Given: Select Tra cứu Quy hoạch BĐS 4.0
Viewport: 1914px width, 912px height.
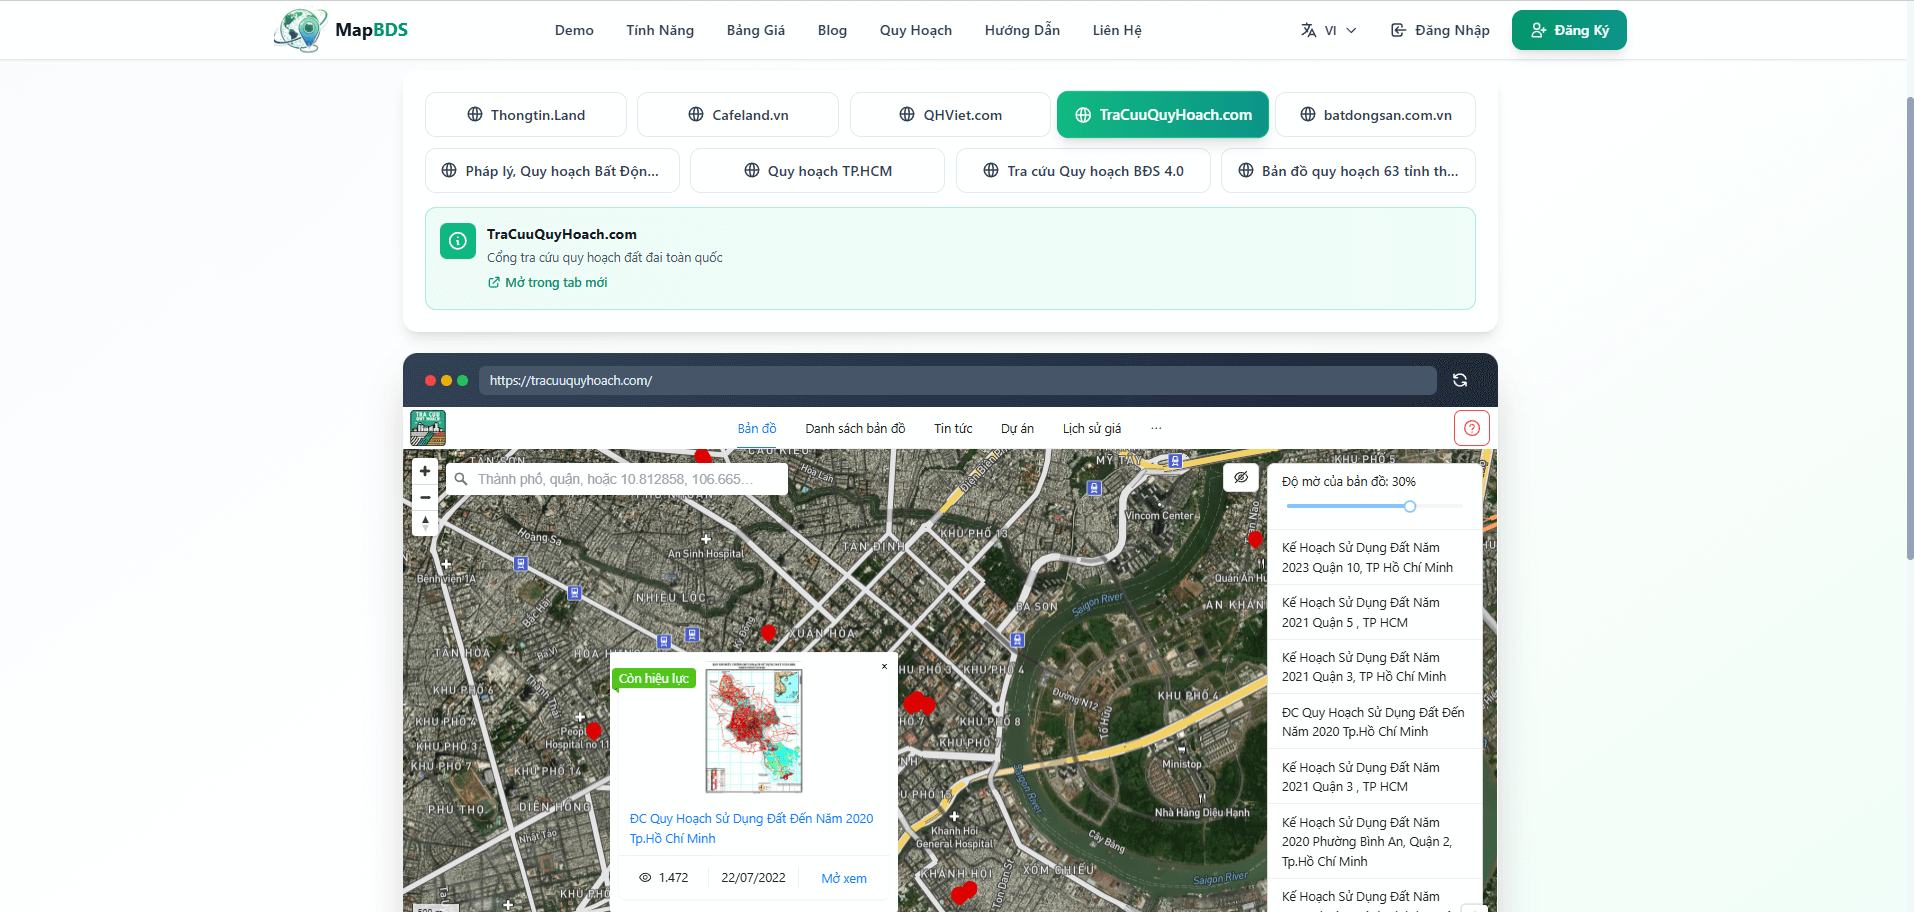Looking at the screenshot, I should pyautogui.click(x=1083, y=171).
